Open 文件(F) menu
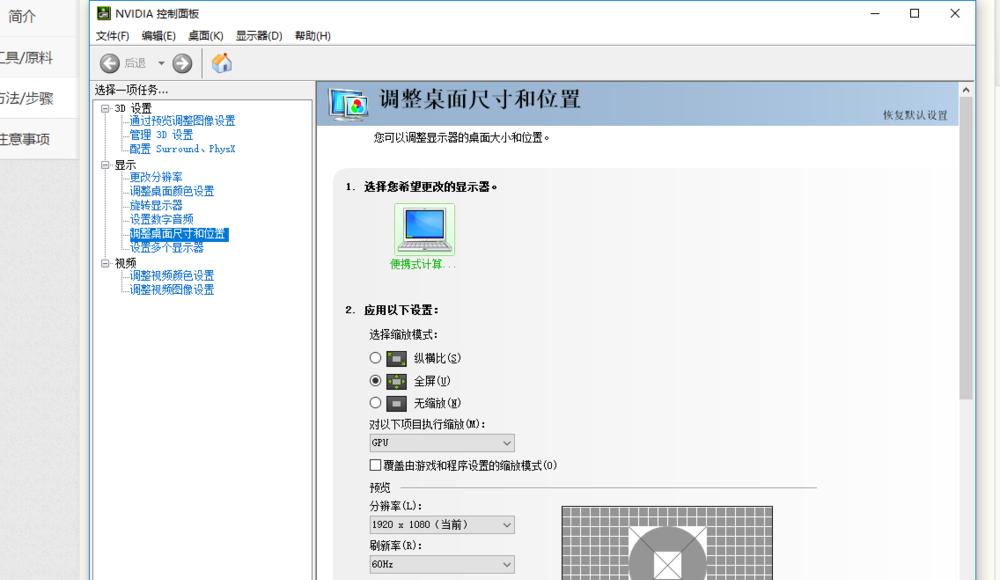The image size is (1000, 580). point(112,36)
